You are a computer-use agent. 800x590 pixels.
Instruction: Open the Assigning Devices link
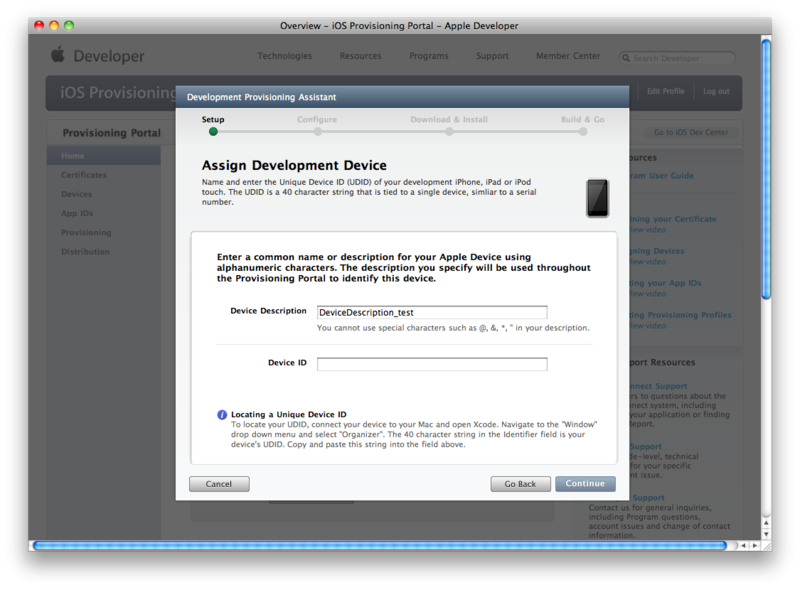coord(657,251)
